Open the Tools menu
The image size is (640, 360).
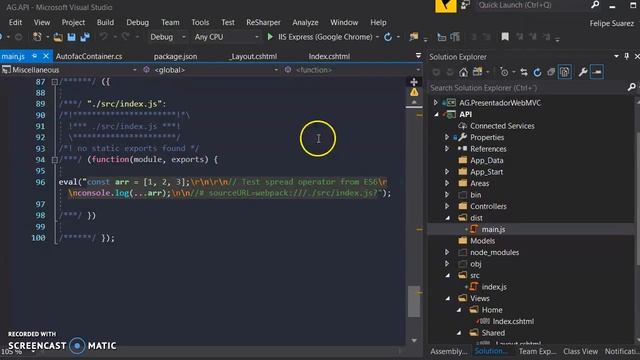[x=200, y=22]
